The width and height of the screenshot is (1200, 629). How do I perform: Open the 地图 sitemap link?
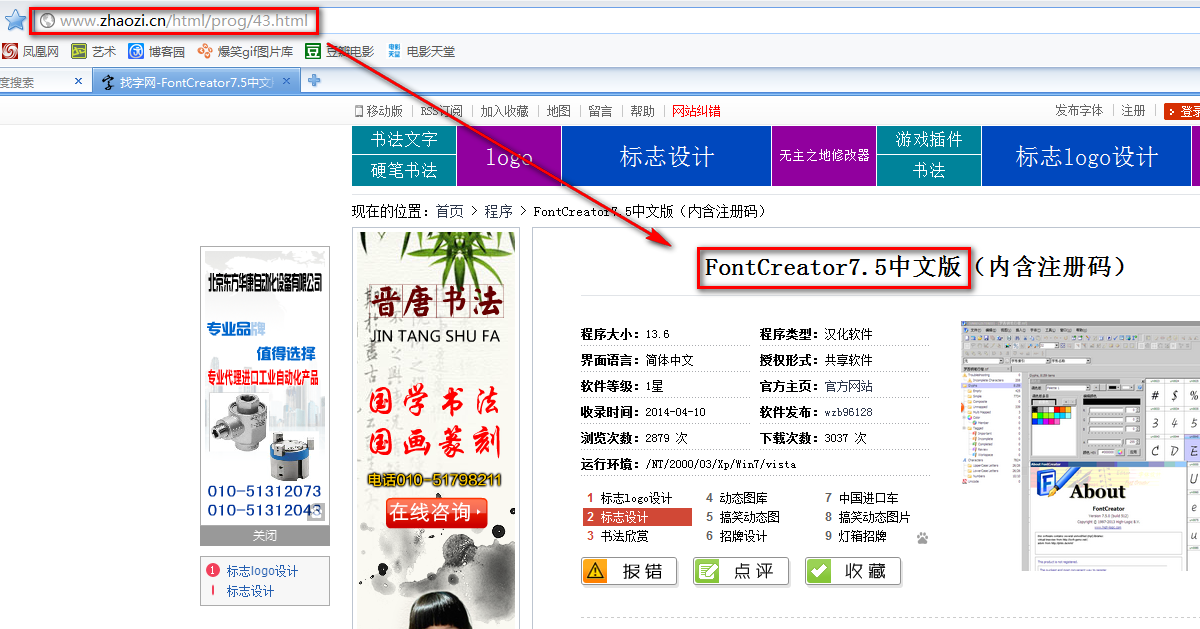(559, 111)
